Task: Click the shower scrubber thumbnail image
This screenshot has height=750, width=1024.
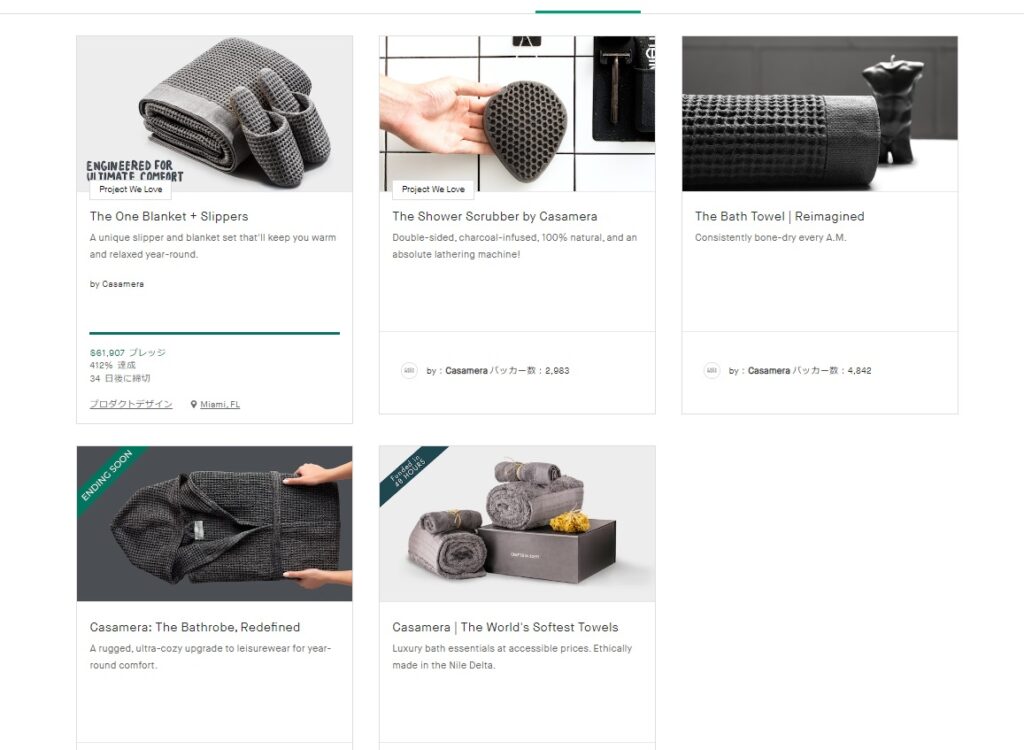Action: pos(517,114)
